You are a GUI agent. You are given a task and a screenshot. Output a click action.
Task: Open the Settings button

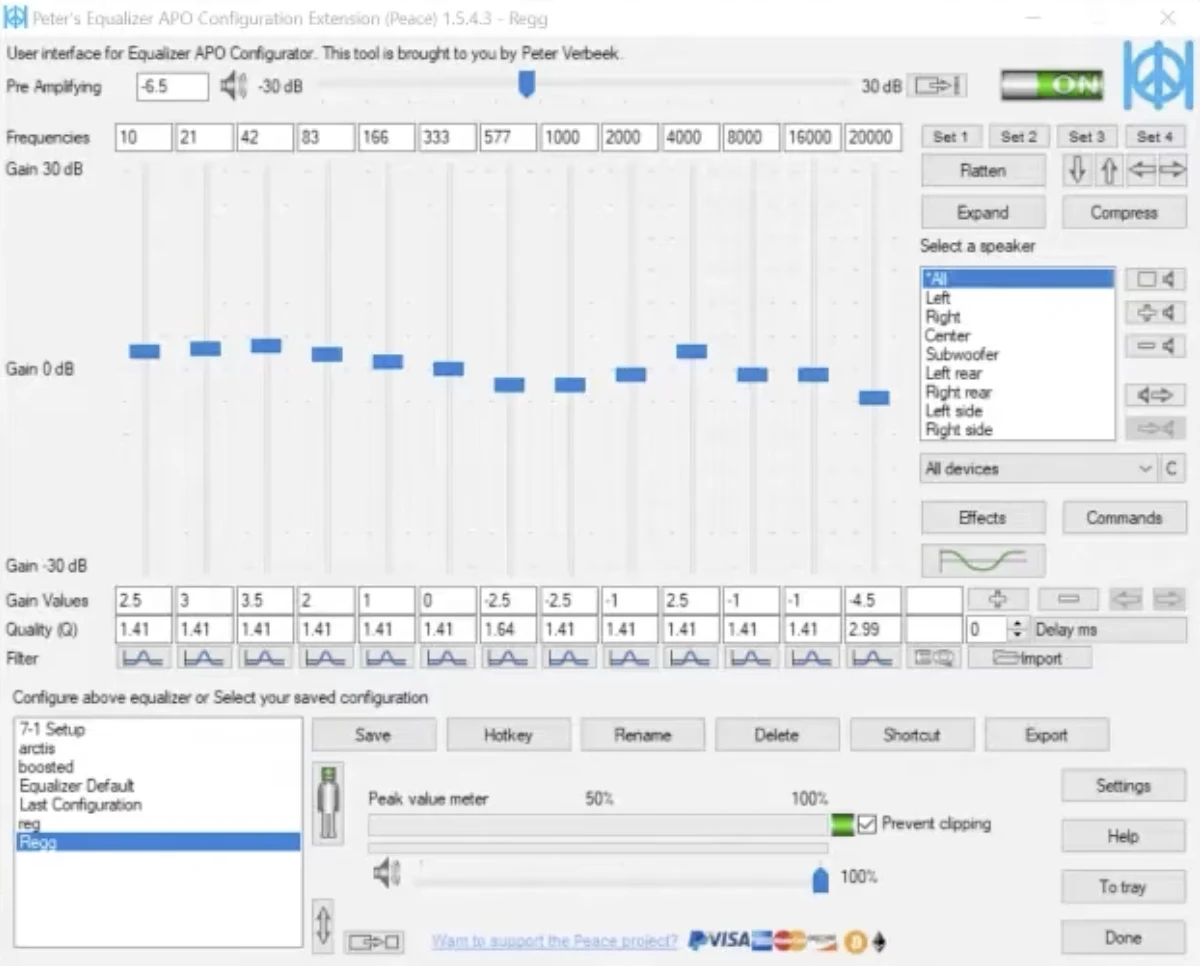(1123, 786)
